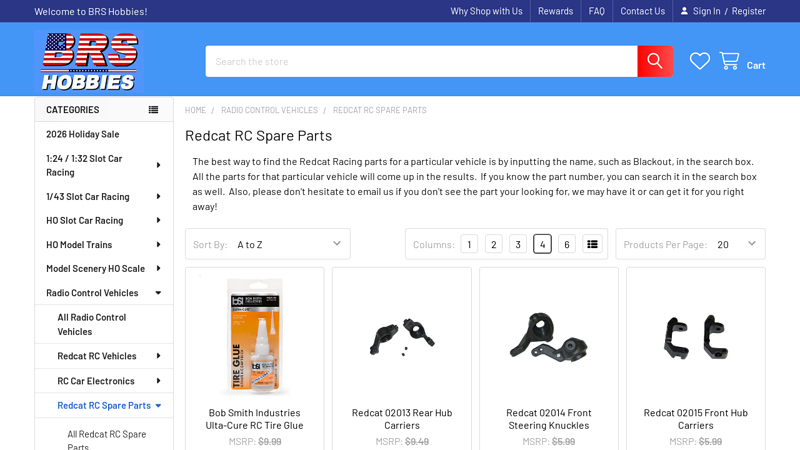Screen dimensions: 800x450
Task: Click the CATEGORIES header label
Action: coord(72,110)
